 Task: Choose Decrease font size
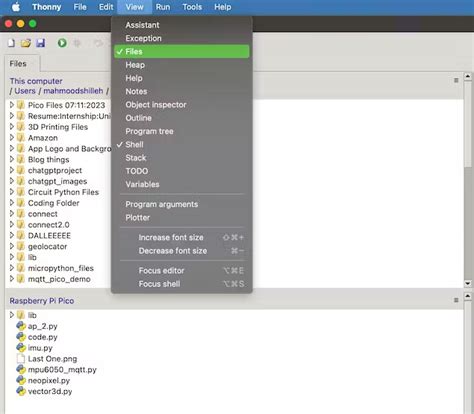coord(182,251)
